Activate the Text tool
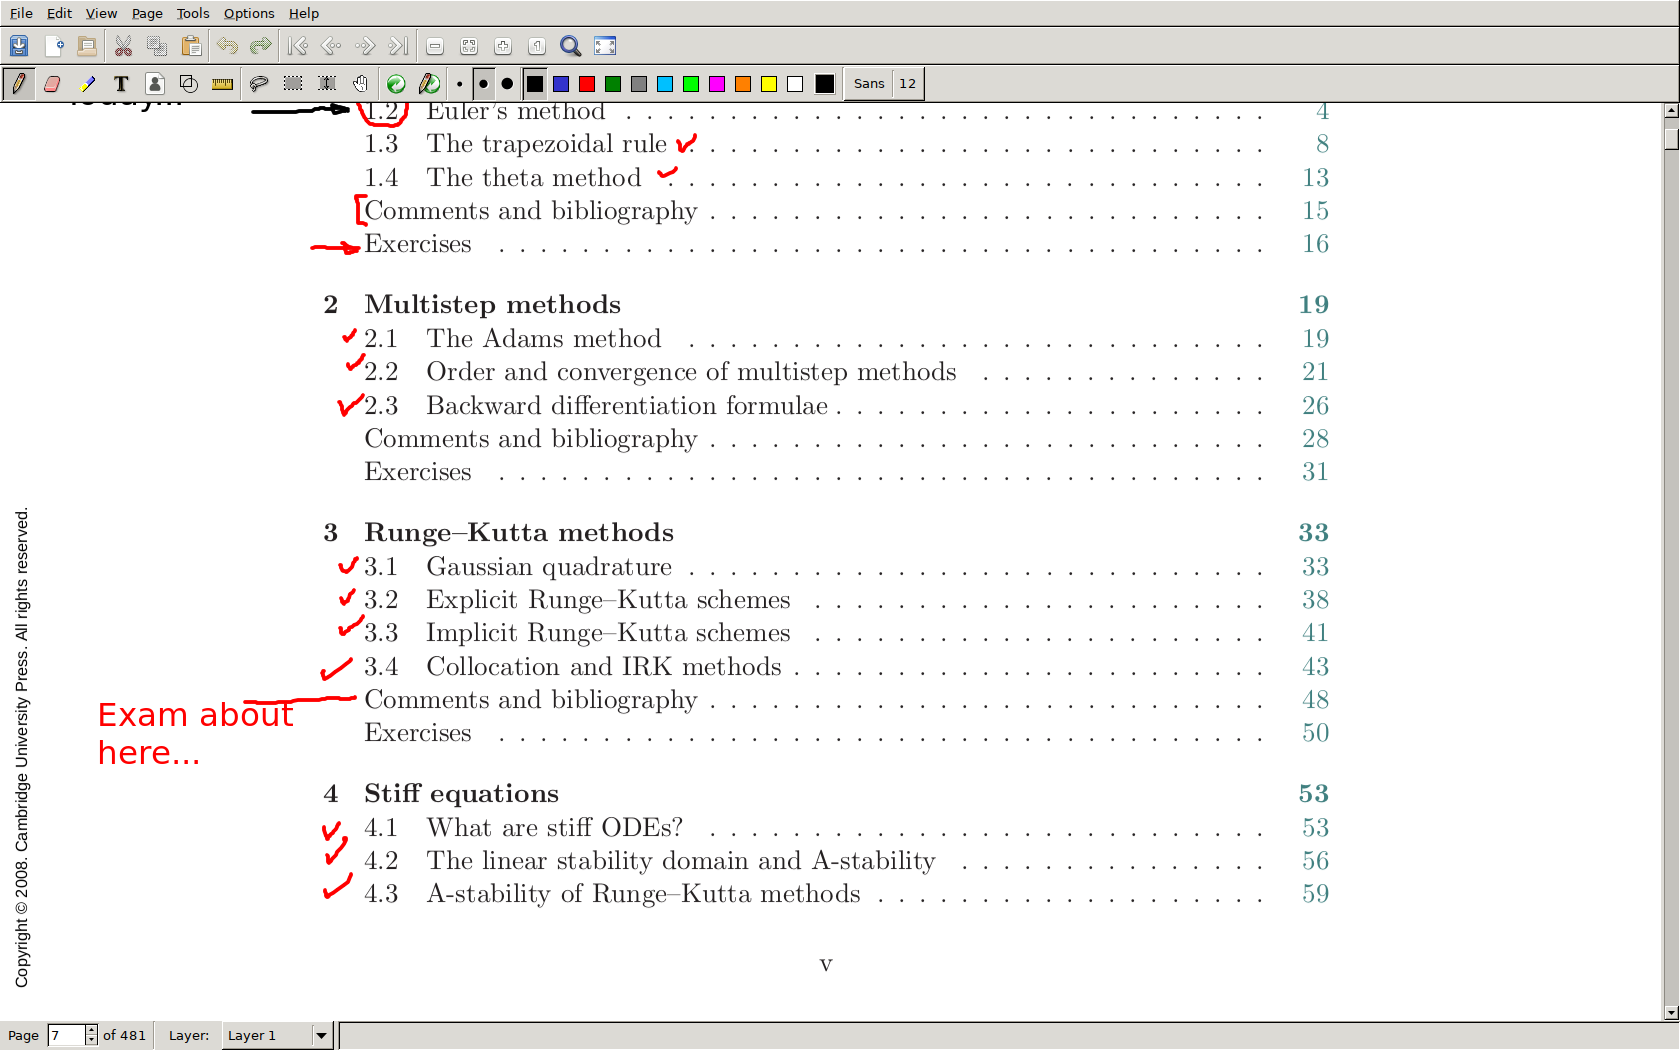 coord(121,84)
